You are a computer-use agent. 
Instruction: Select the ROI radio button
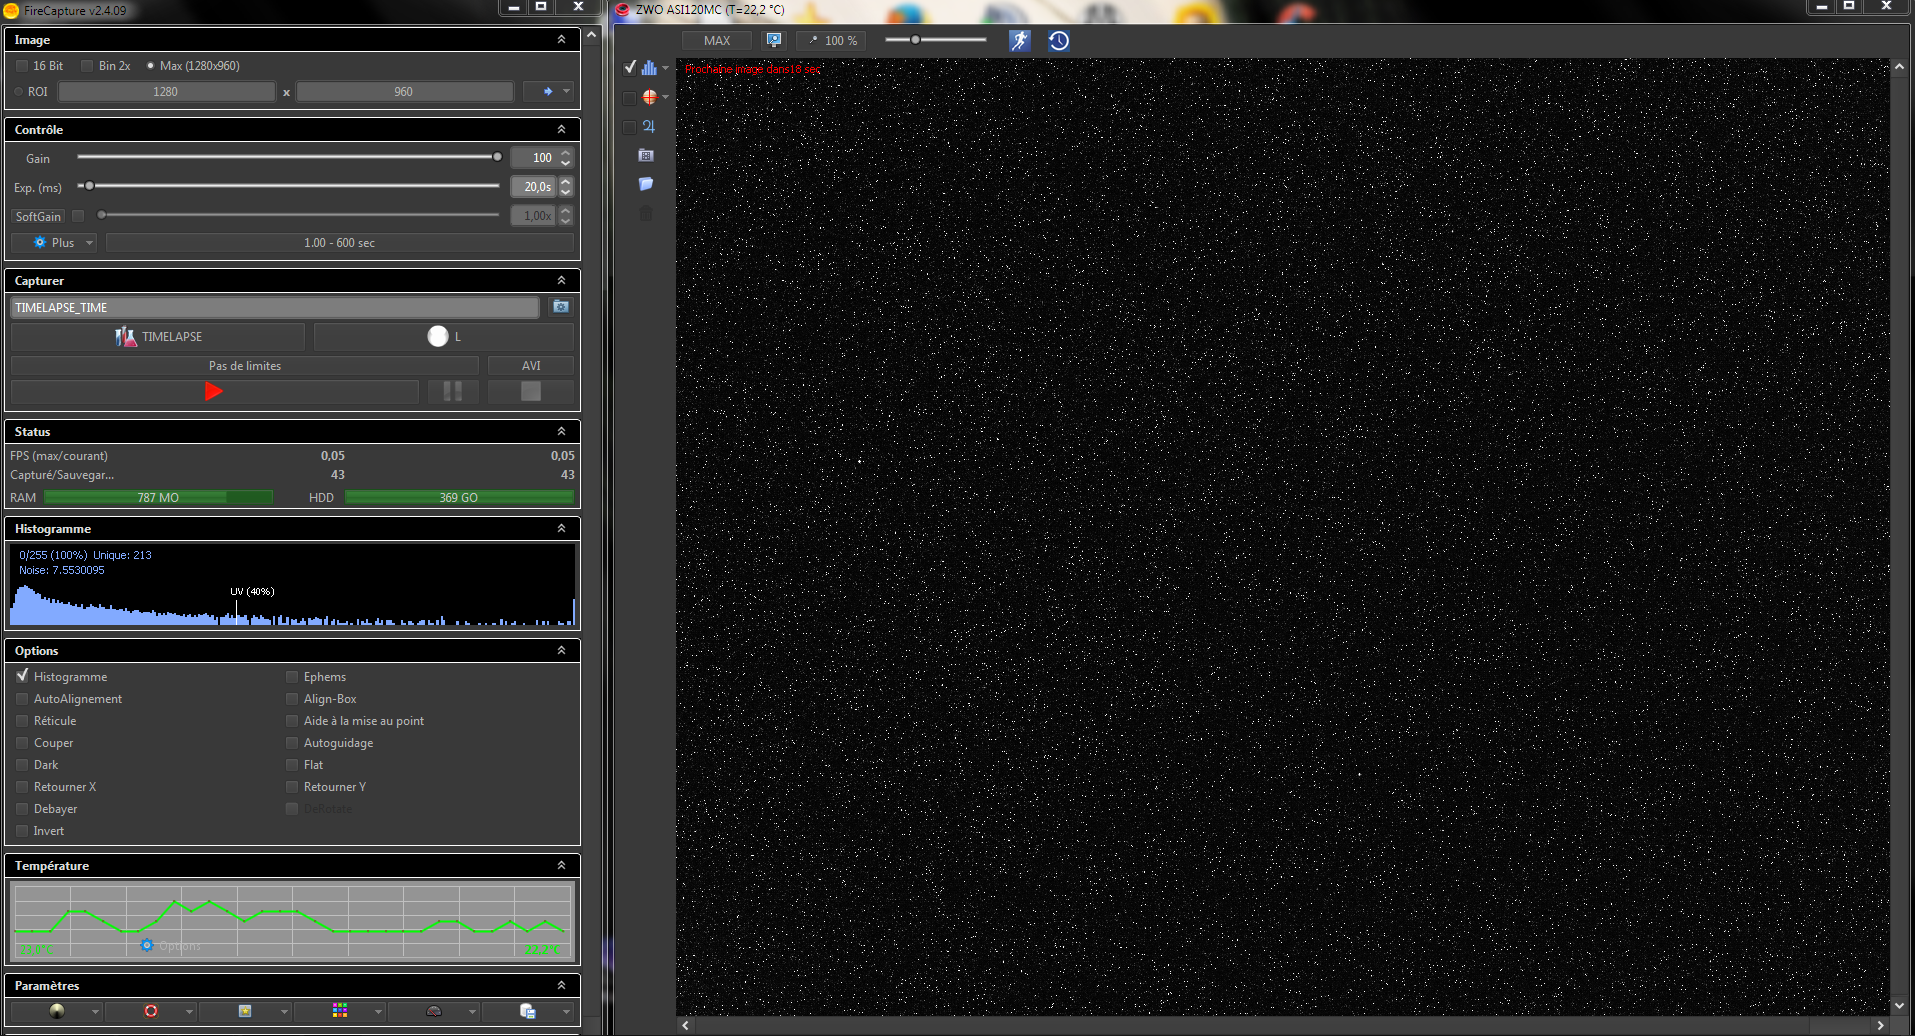coord(19,92)
